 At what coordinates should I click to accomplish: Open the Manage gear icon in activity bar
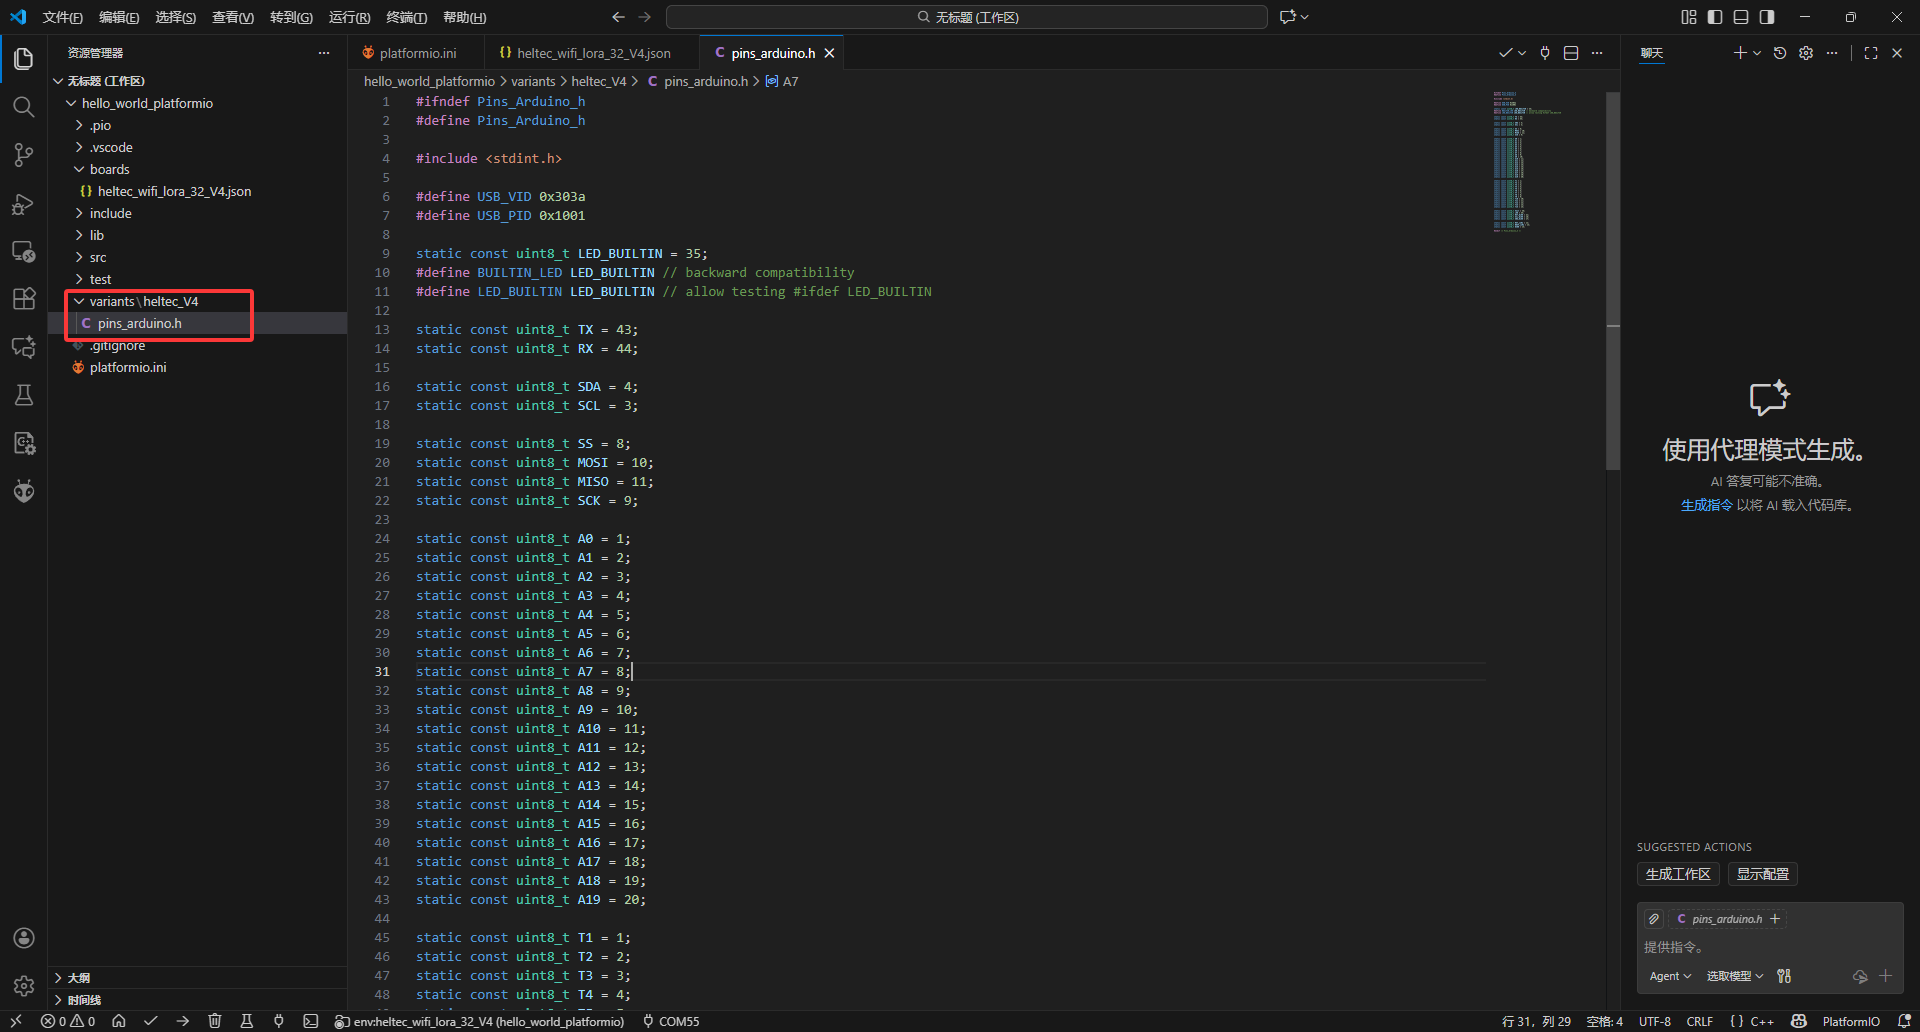click(23, 986)
